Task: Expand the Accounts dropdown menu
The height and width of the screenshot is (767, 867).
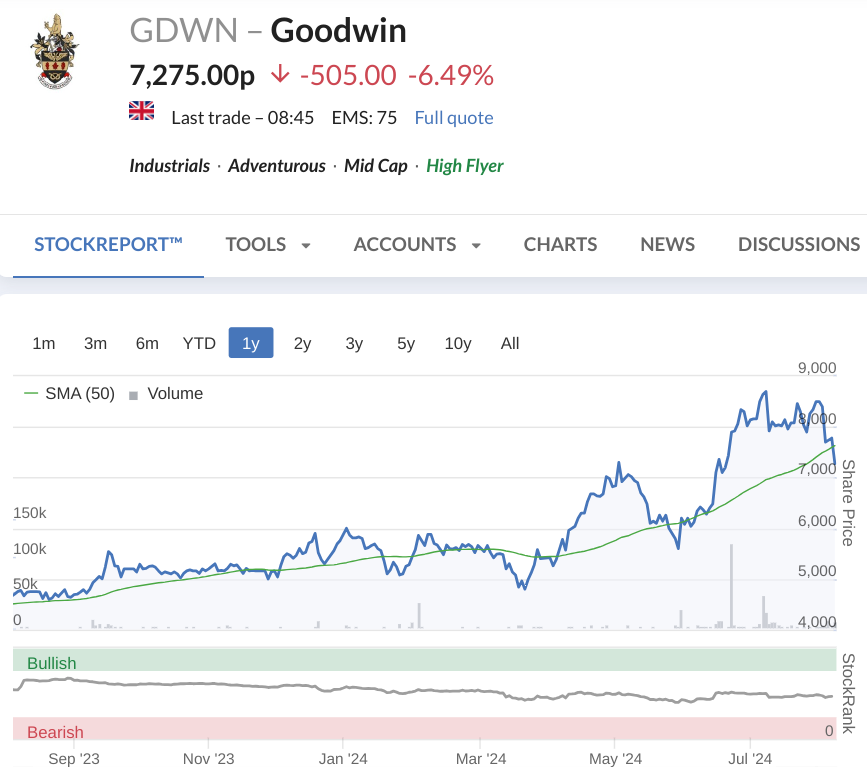Action: [x=417, y=244]
